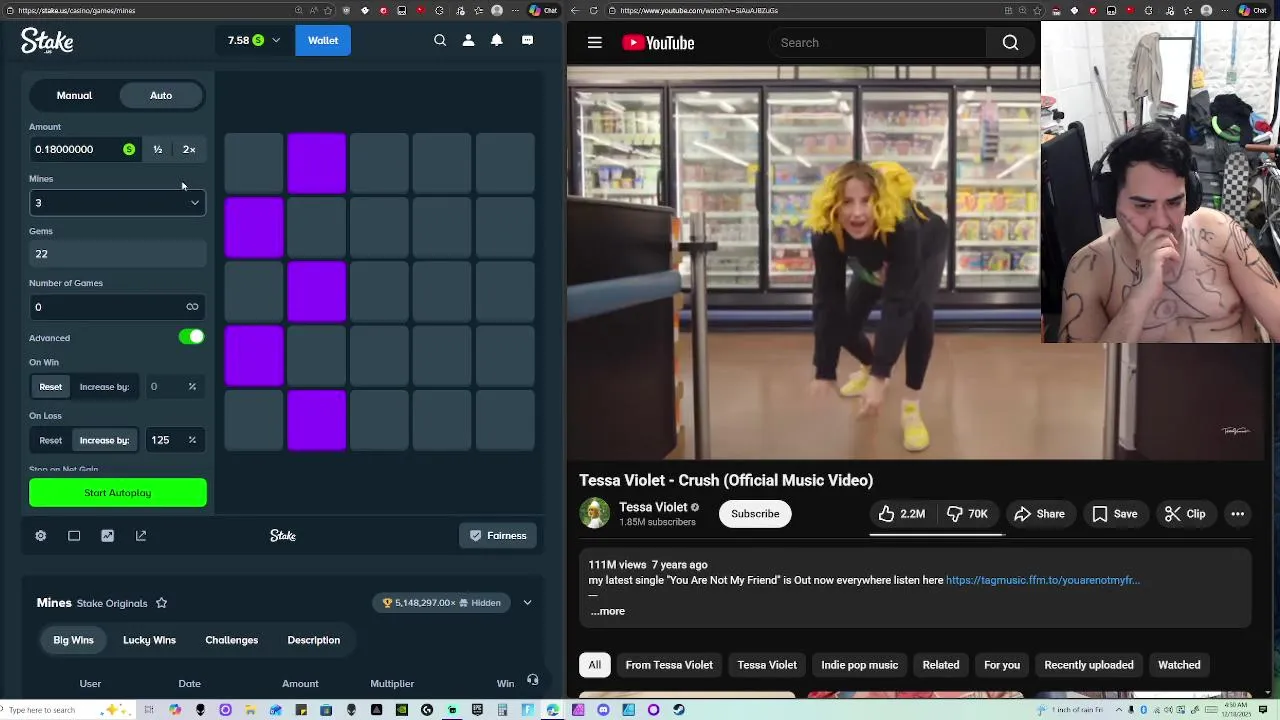Open the headset support icon
Screen dimensions: 1280x720
[x=532, y=680]
